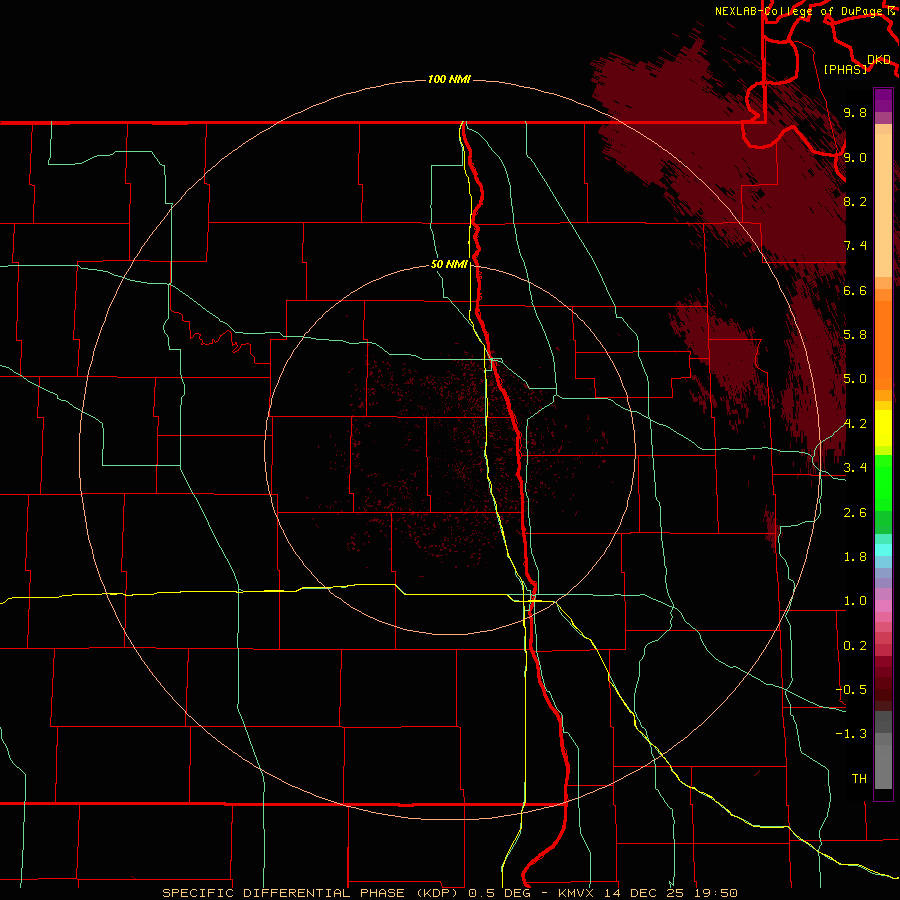
Task: Select the "DKD" product label
Action: tap(879, 60)
